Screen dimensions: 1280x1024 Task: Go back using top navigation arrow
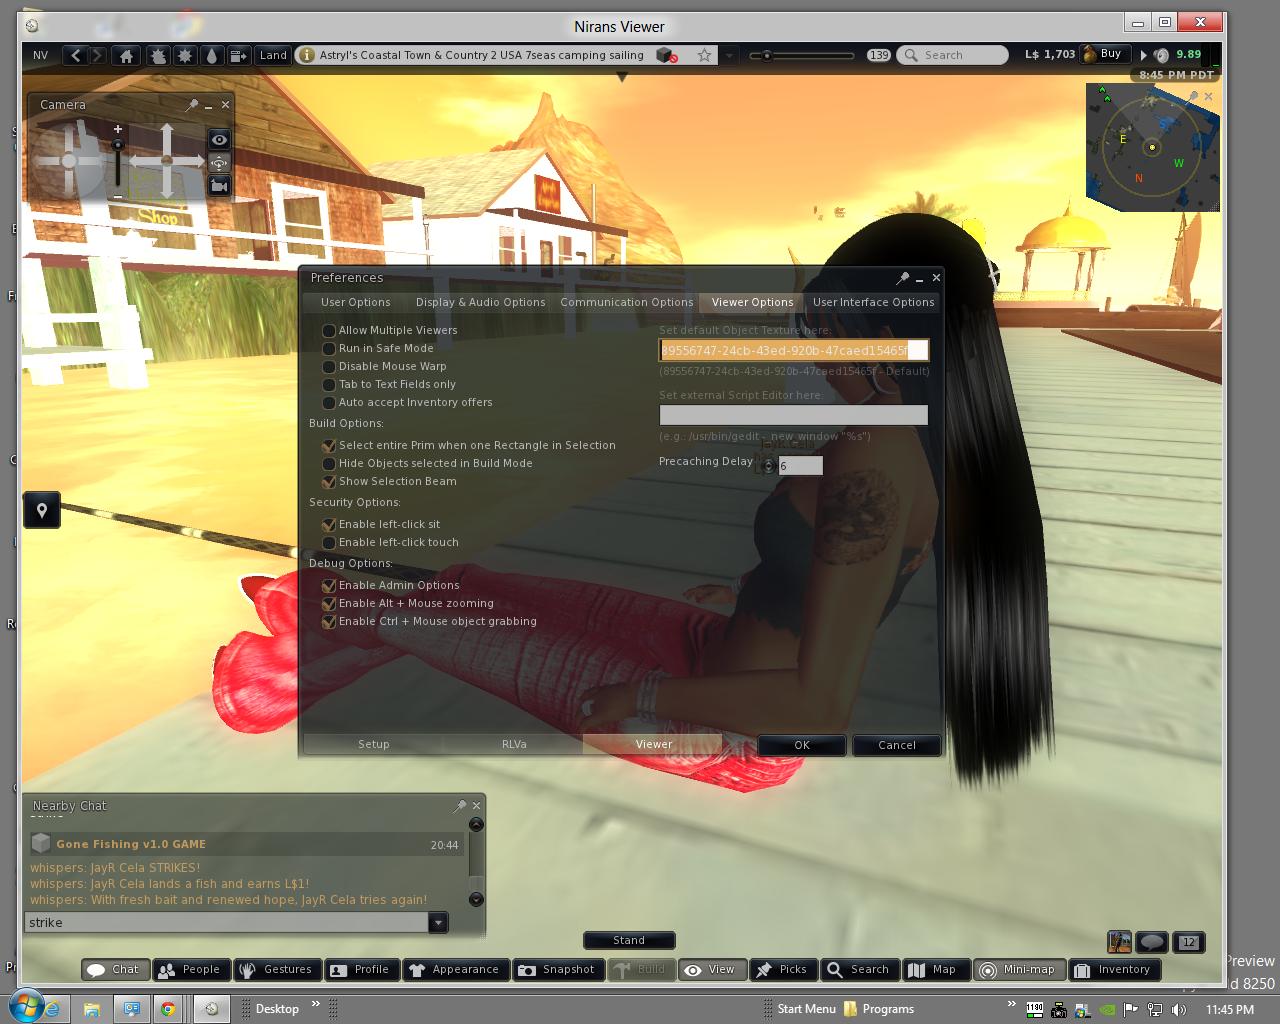(76, 55)
